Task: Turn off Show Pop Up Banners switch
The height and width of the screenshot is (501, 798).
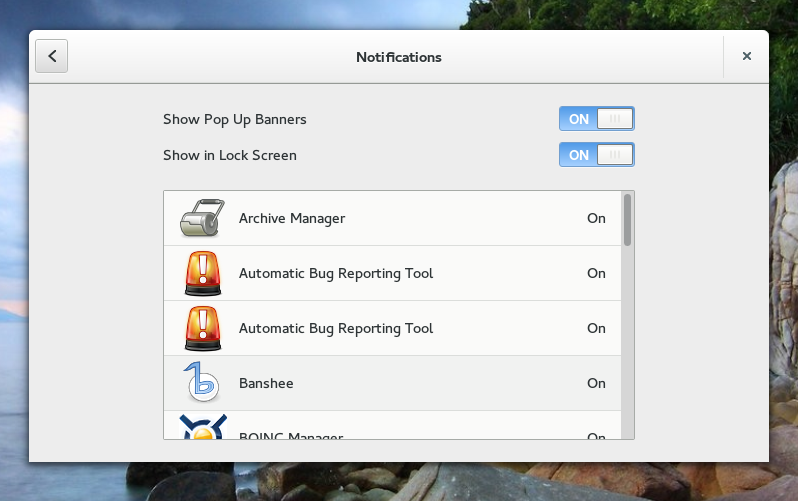Action: 596,119
